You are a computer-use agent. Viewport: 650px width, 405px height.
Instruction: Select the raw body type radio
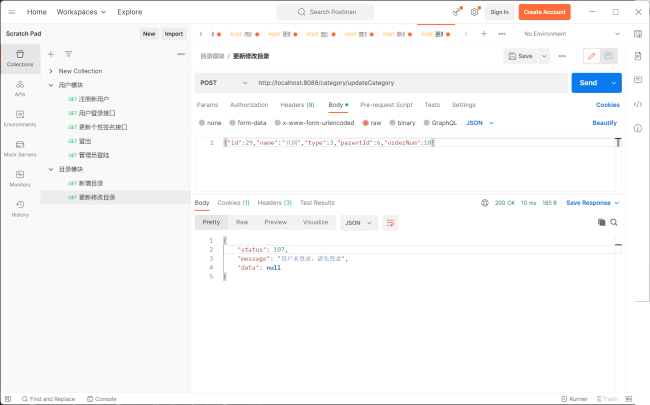(x=365, y=123)
